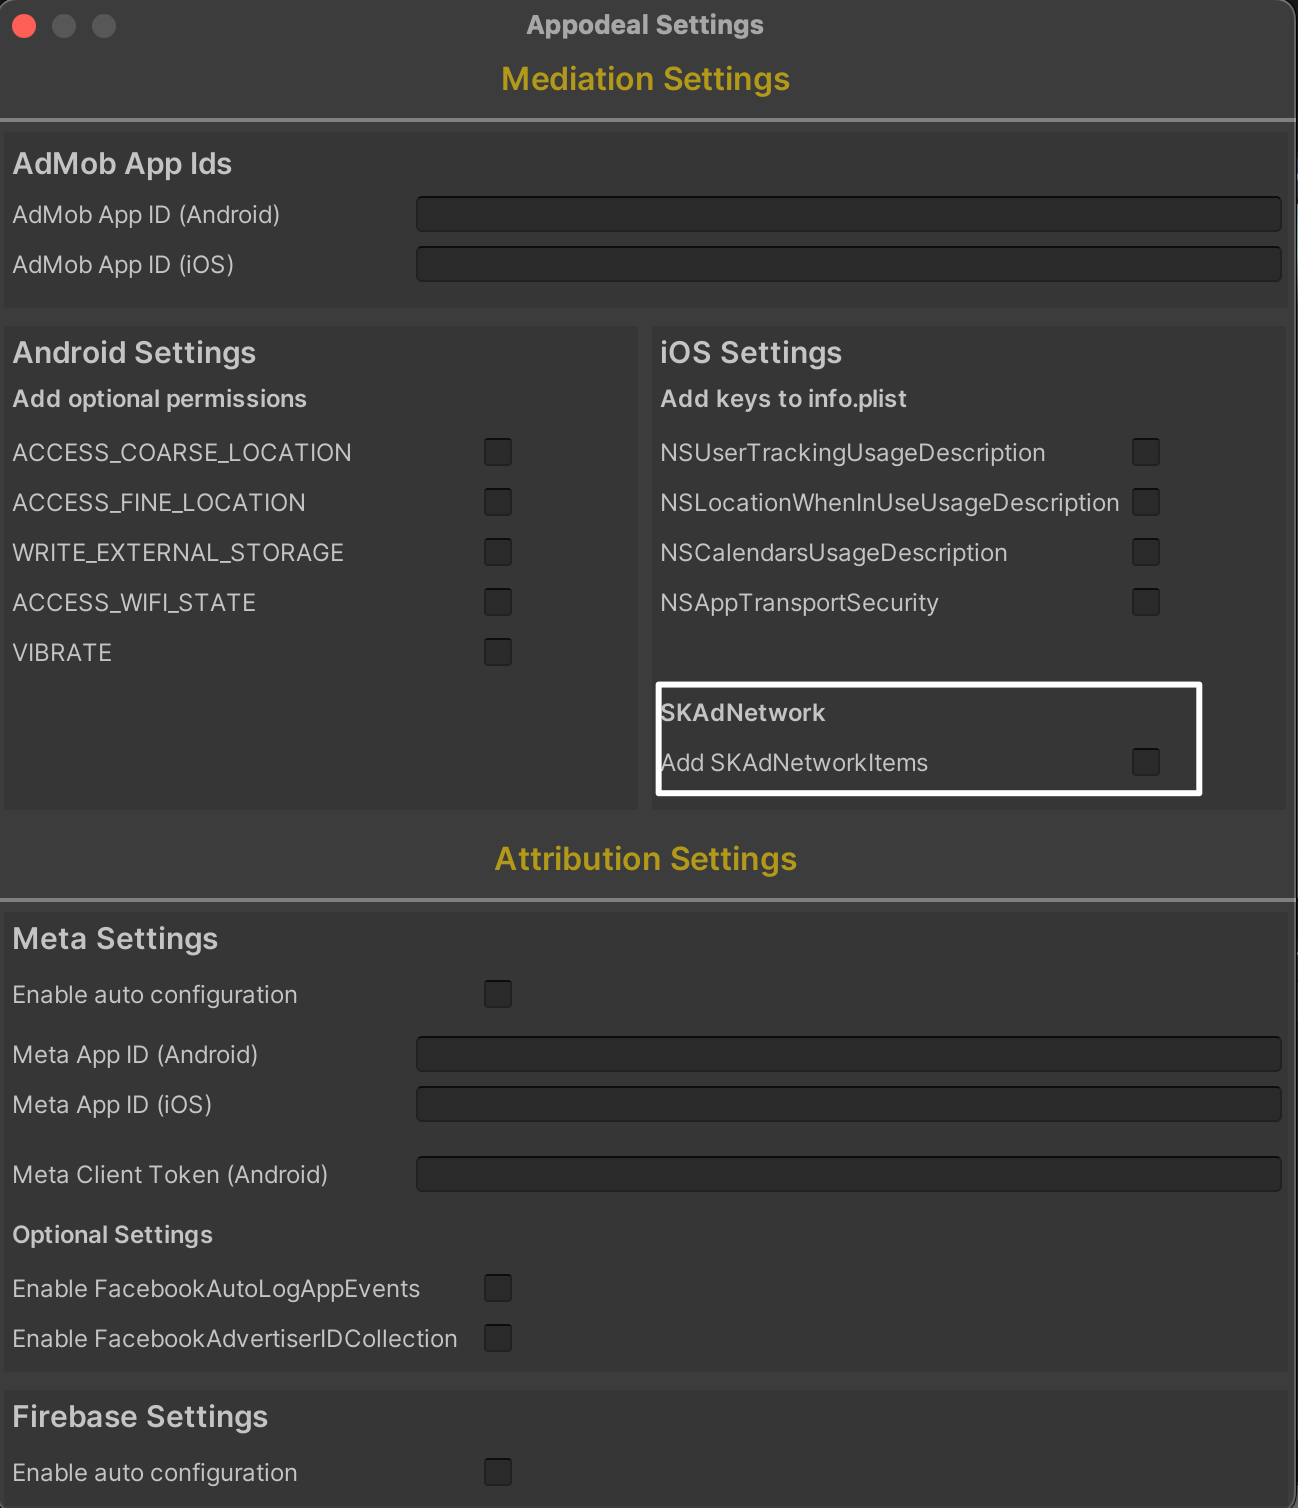Click the AdMob App ID (Android) field

(848, 214)
